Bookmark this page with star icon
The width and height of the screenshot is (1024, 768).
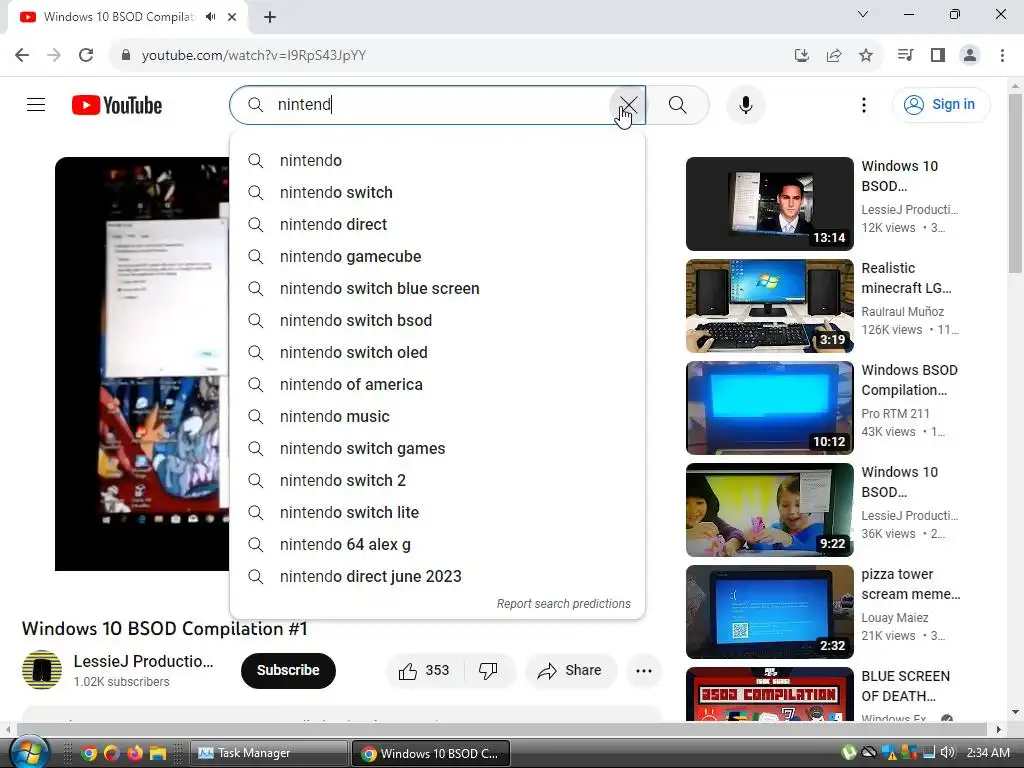[x=866, y=55]
